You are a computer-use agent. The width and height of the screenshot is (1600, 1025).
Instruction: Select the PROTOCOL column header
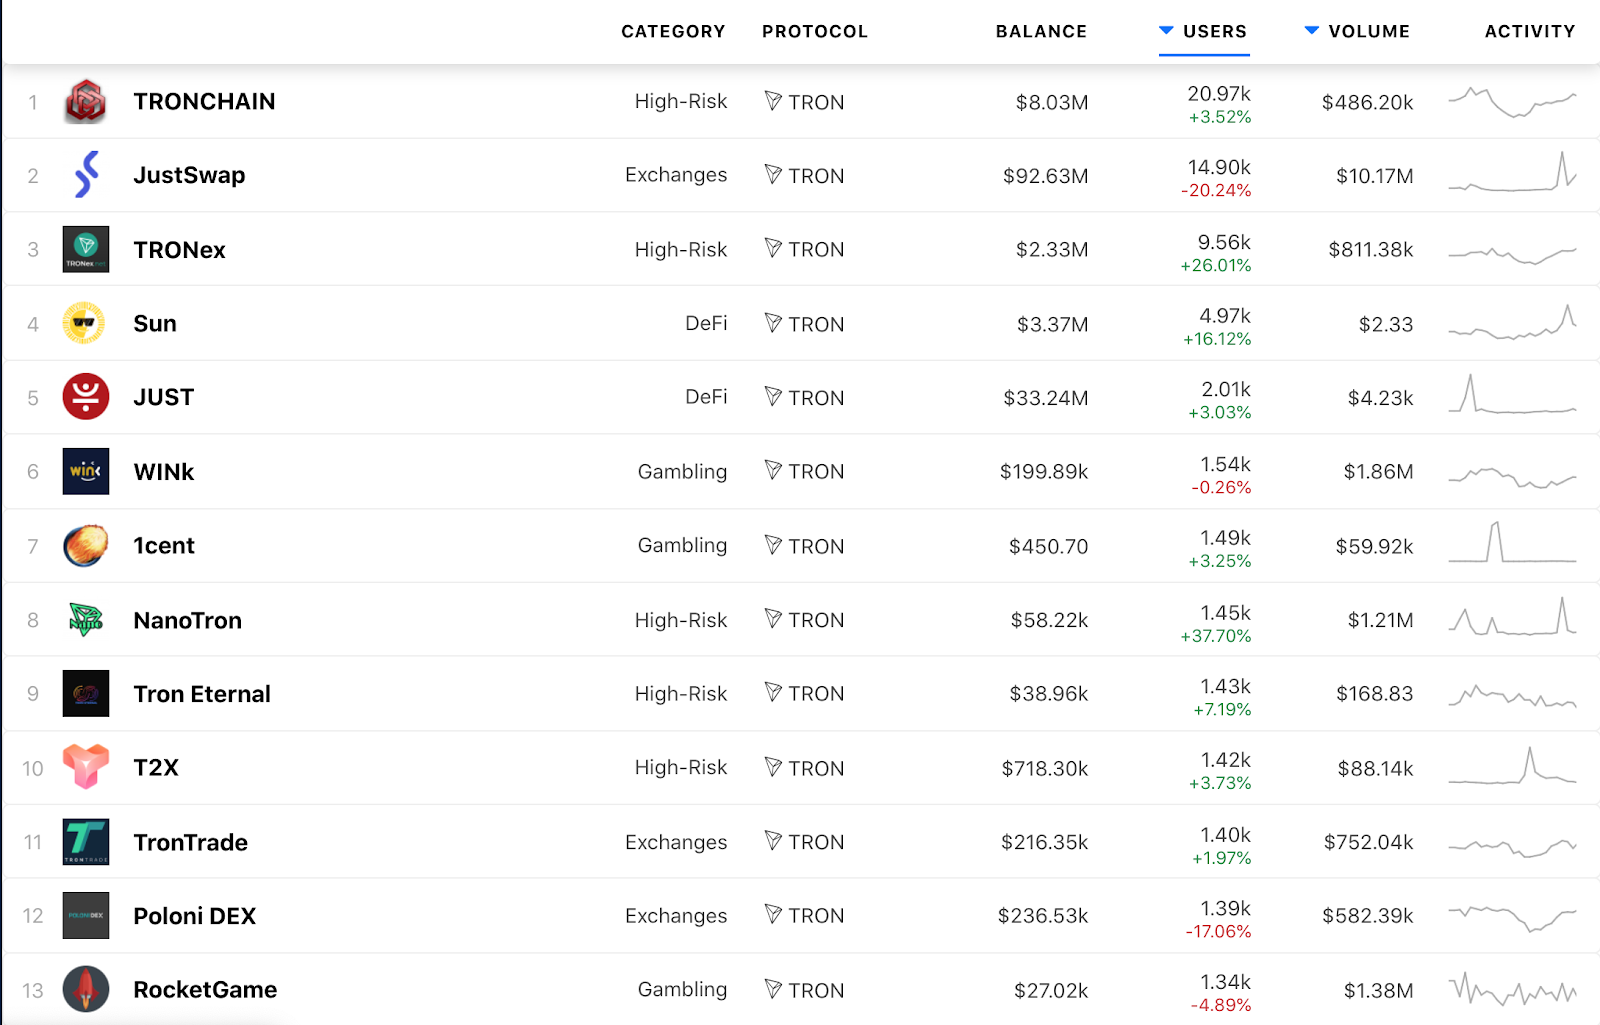[815, 32]
